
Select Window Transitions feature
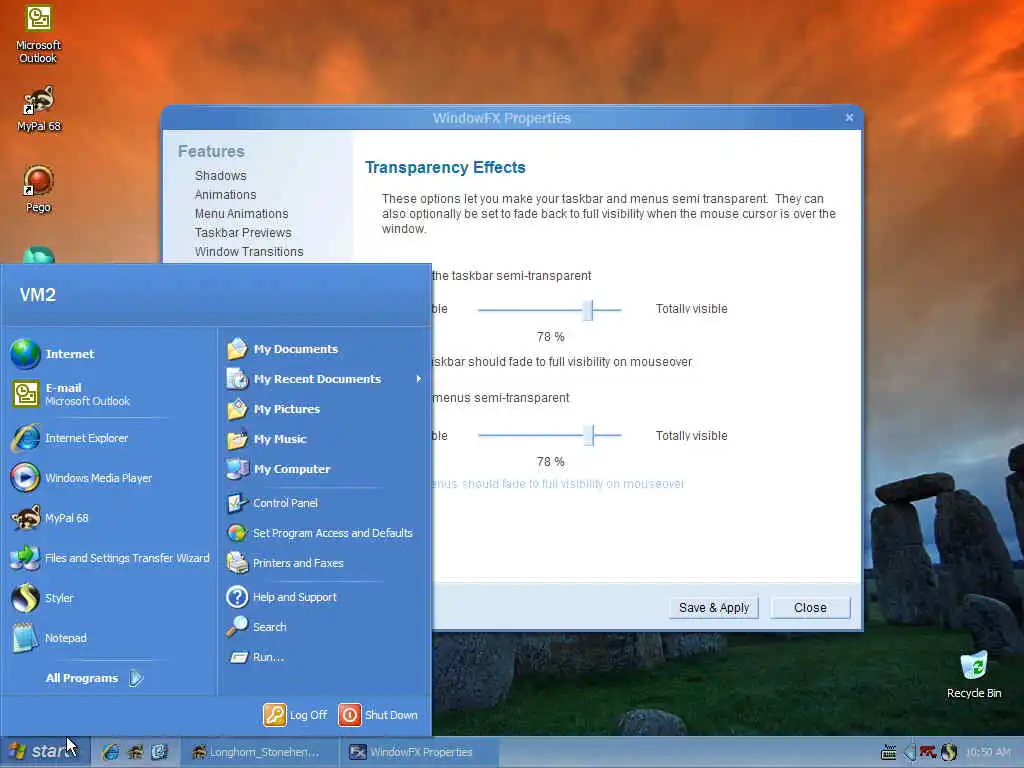tap(249, 251)
